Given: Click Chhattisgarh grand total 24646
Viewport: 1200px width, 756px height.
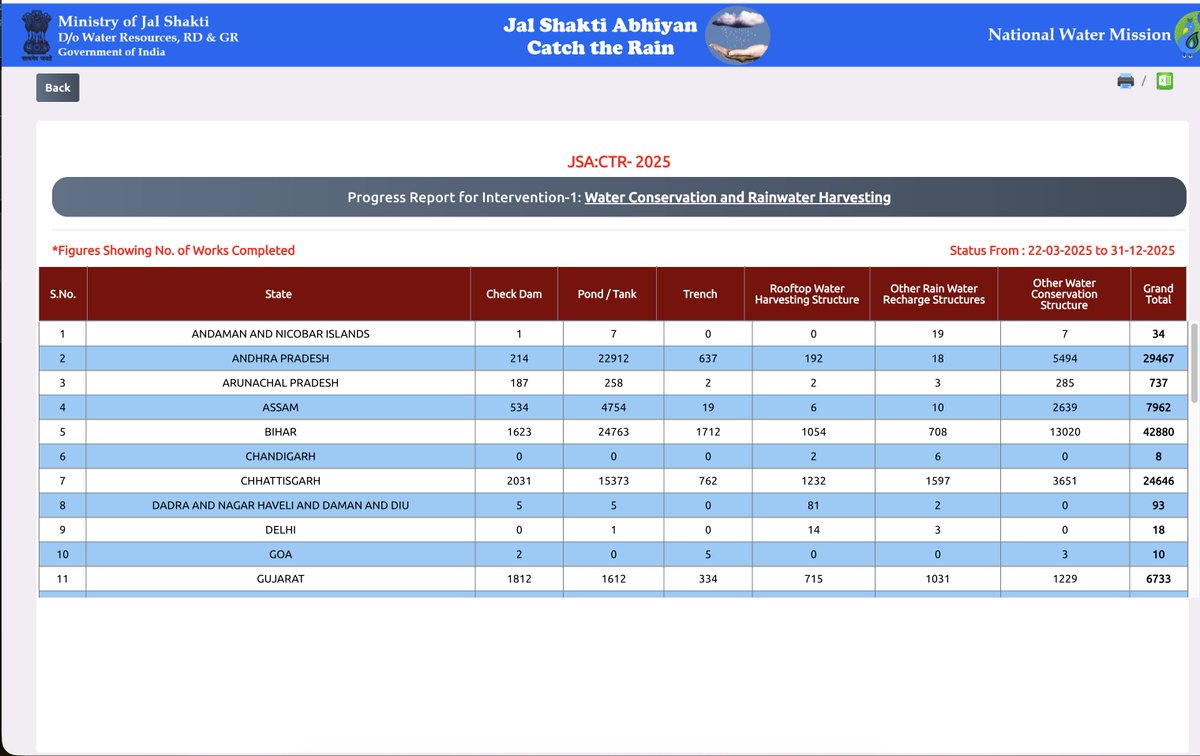Looking at the screenshot, I should (x=1158, y=481).
